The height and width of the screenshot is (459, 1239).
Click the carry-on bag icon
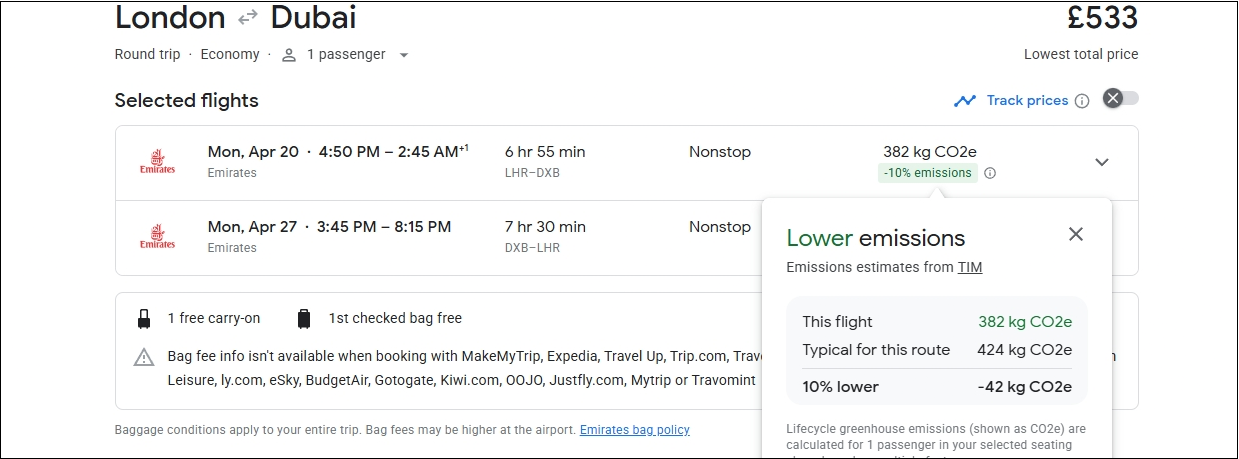pos(144,319)
